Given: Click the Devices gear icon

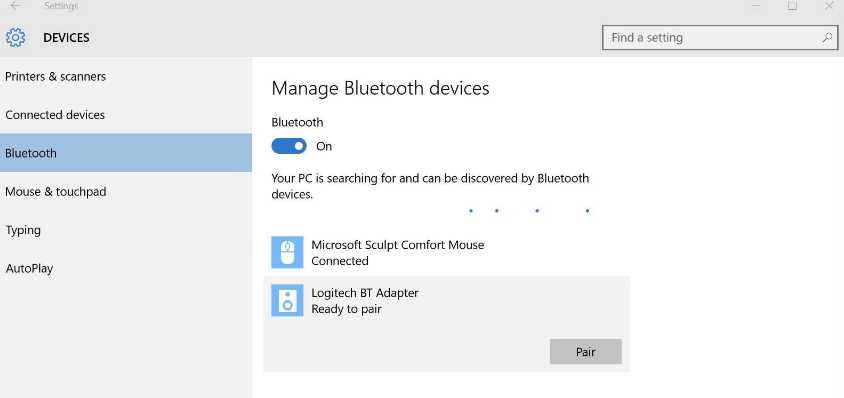Looking at the screenshot, I should (16, 38).
